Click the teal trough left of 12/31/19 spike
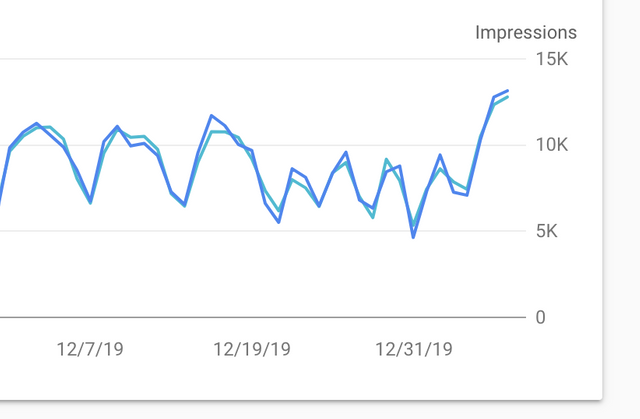The height and width of the screenshot is (419, 640). [x=373, y=217]
